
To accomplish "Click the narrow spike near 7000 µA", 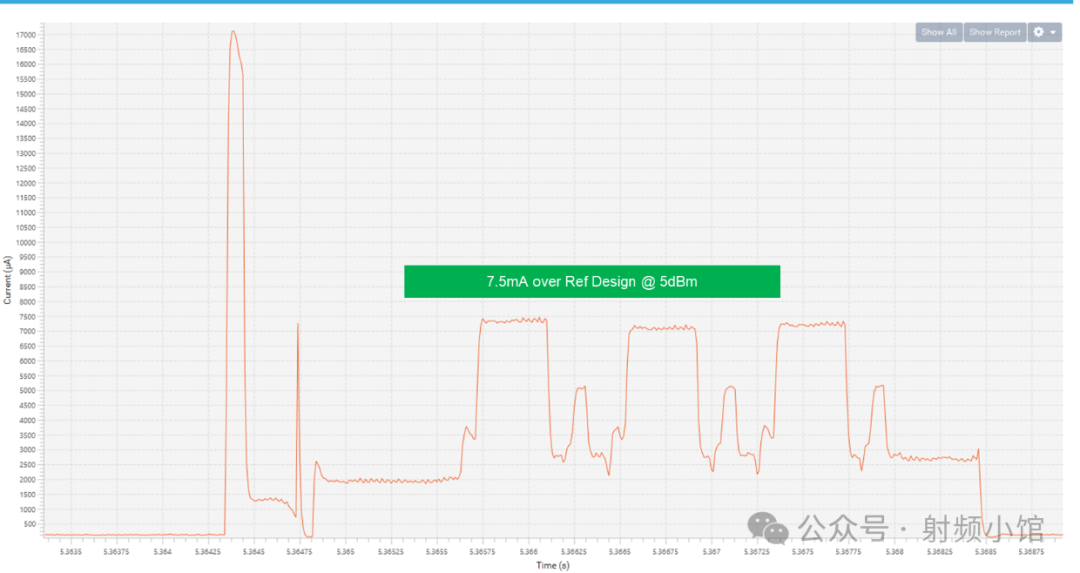I will click(298, 326).
